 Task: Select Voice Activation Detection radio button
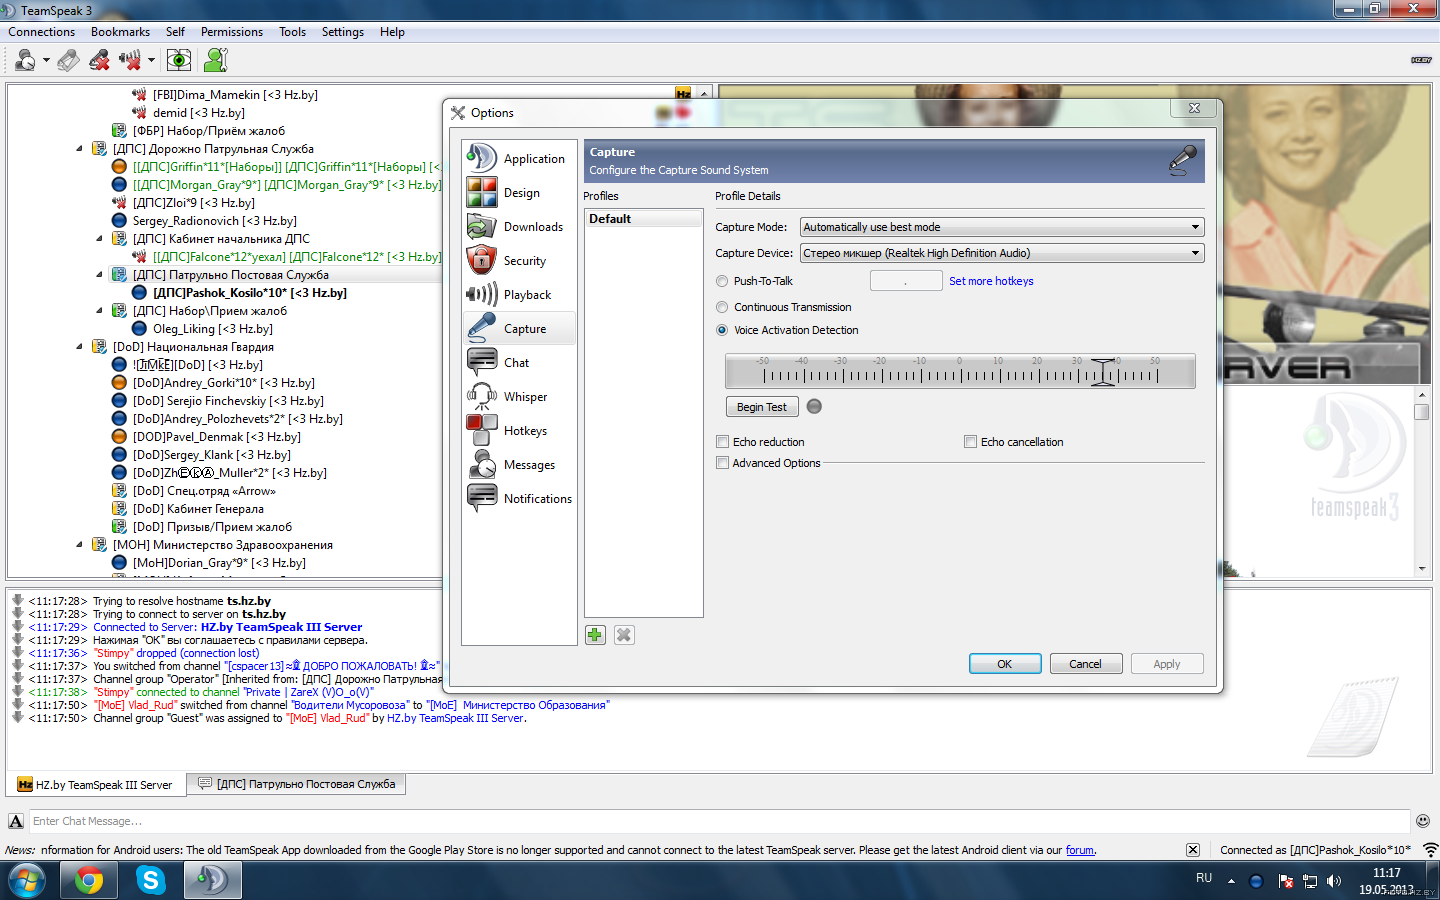point(722,330)
